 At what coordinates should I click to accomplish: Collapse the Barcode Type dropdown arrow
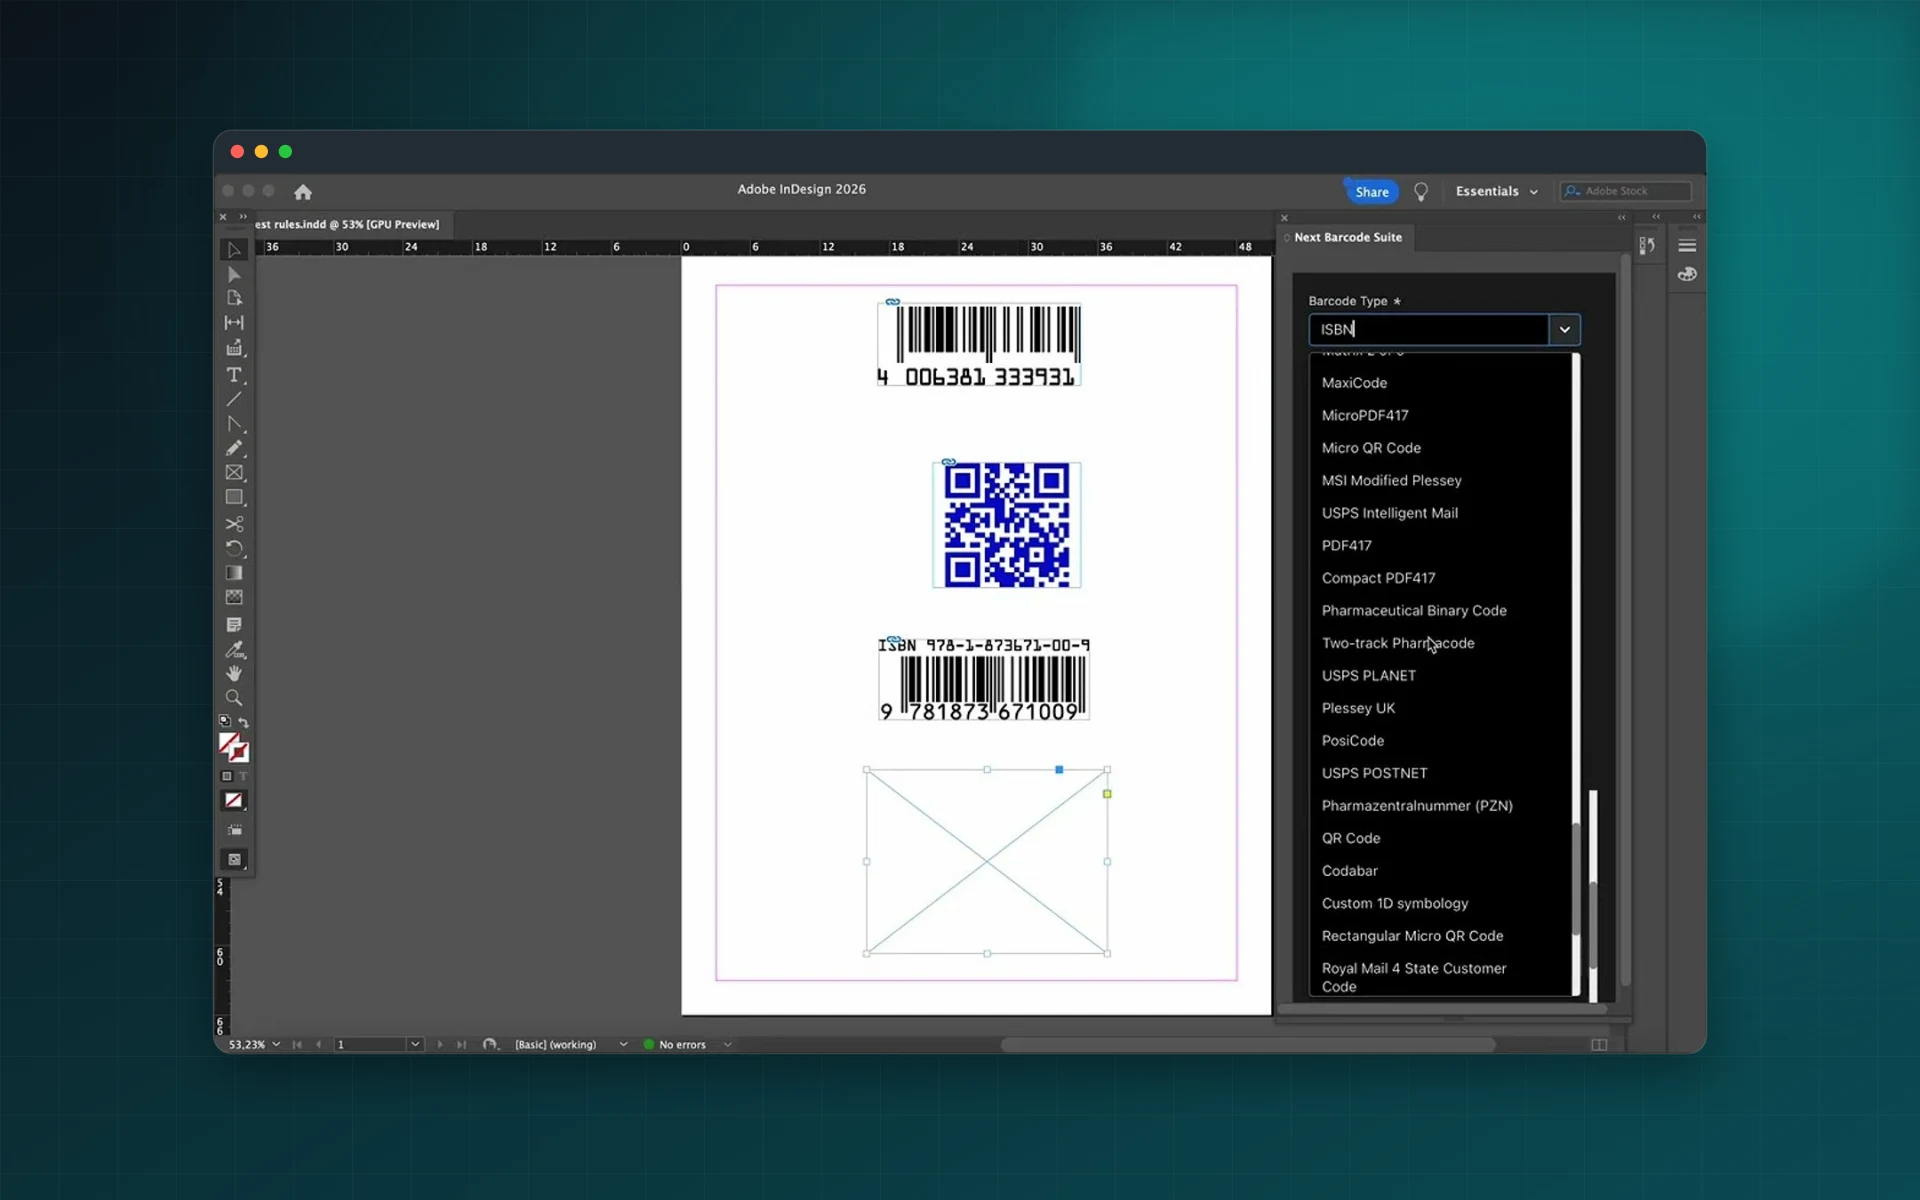[1565, 330]
